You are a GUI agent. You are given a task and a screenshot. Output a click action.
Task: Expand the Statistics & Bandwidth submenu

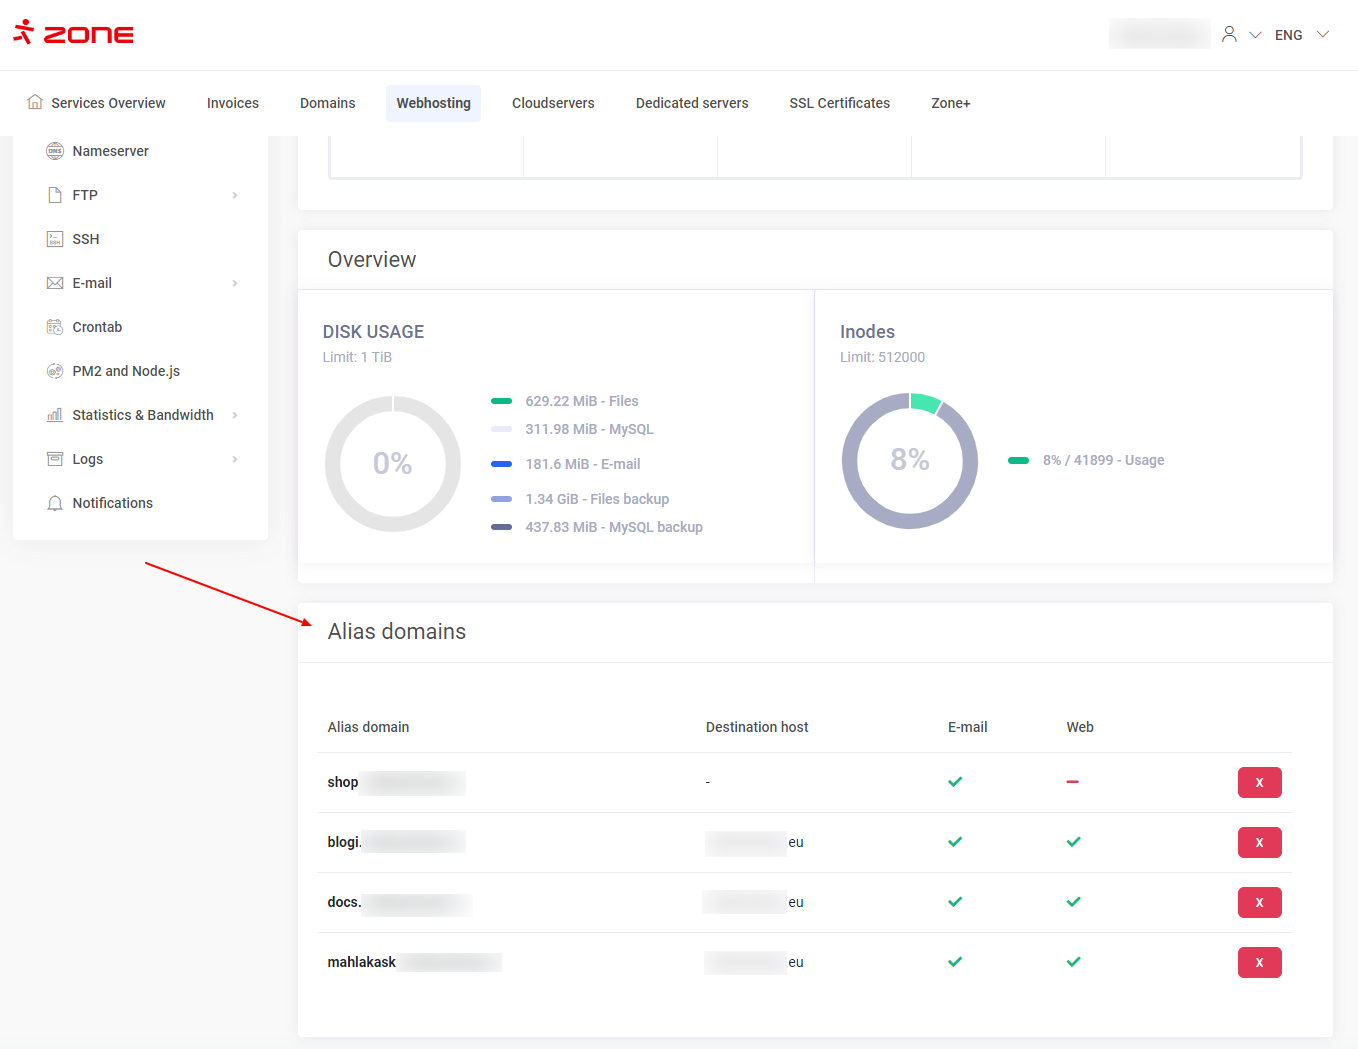[x=235, y=415]
